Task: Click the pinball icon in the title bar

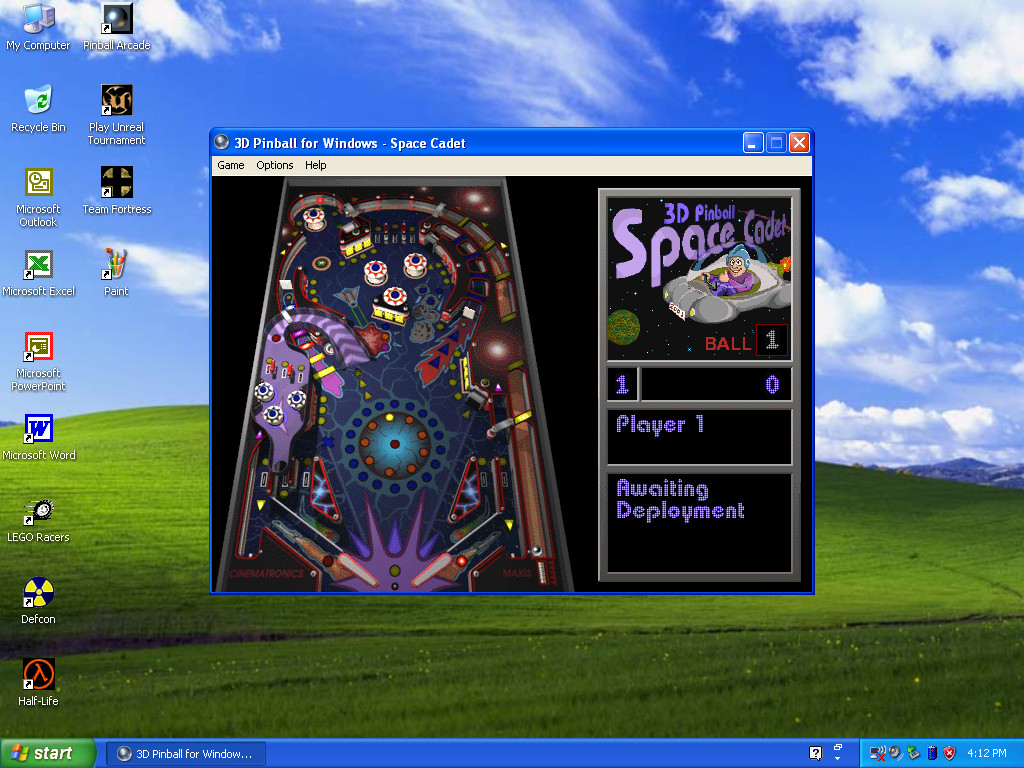Action: point(222,142)
